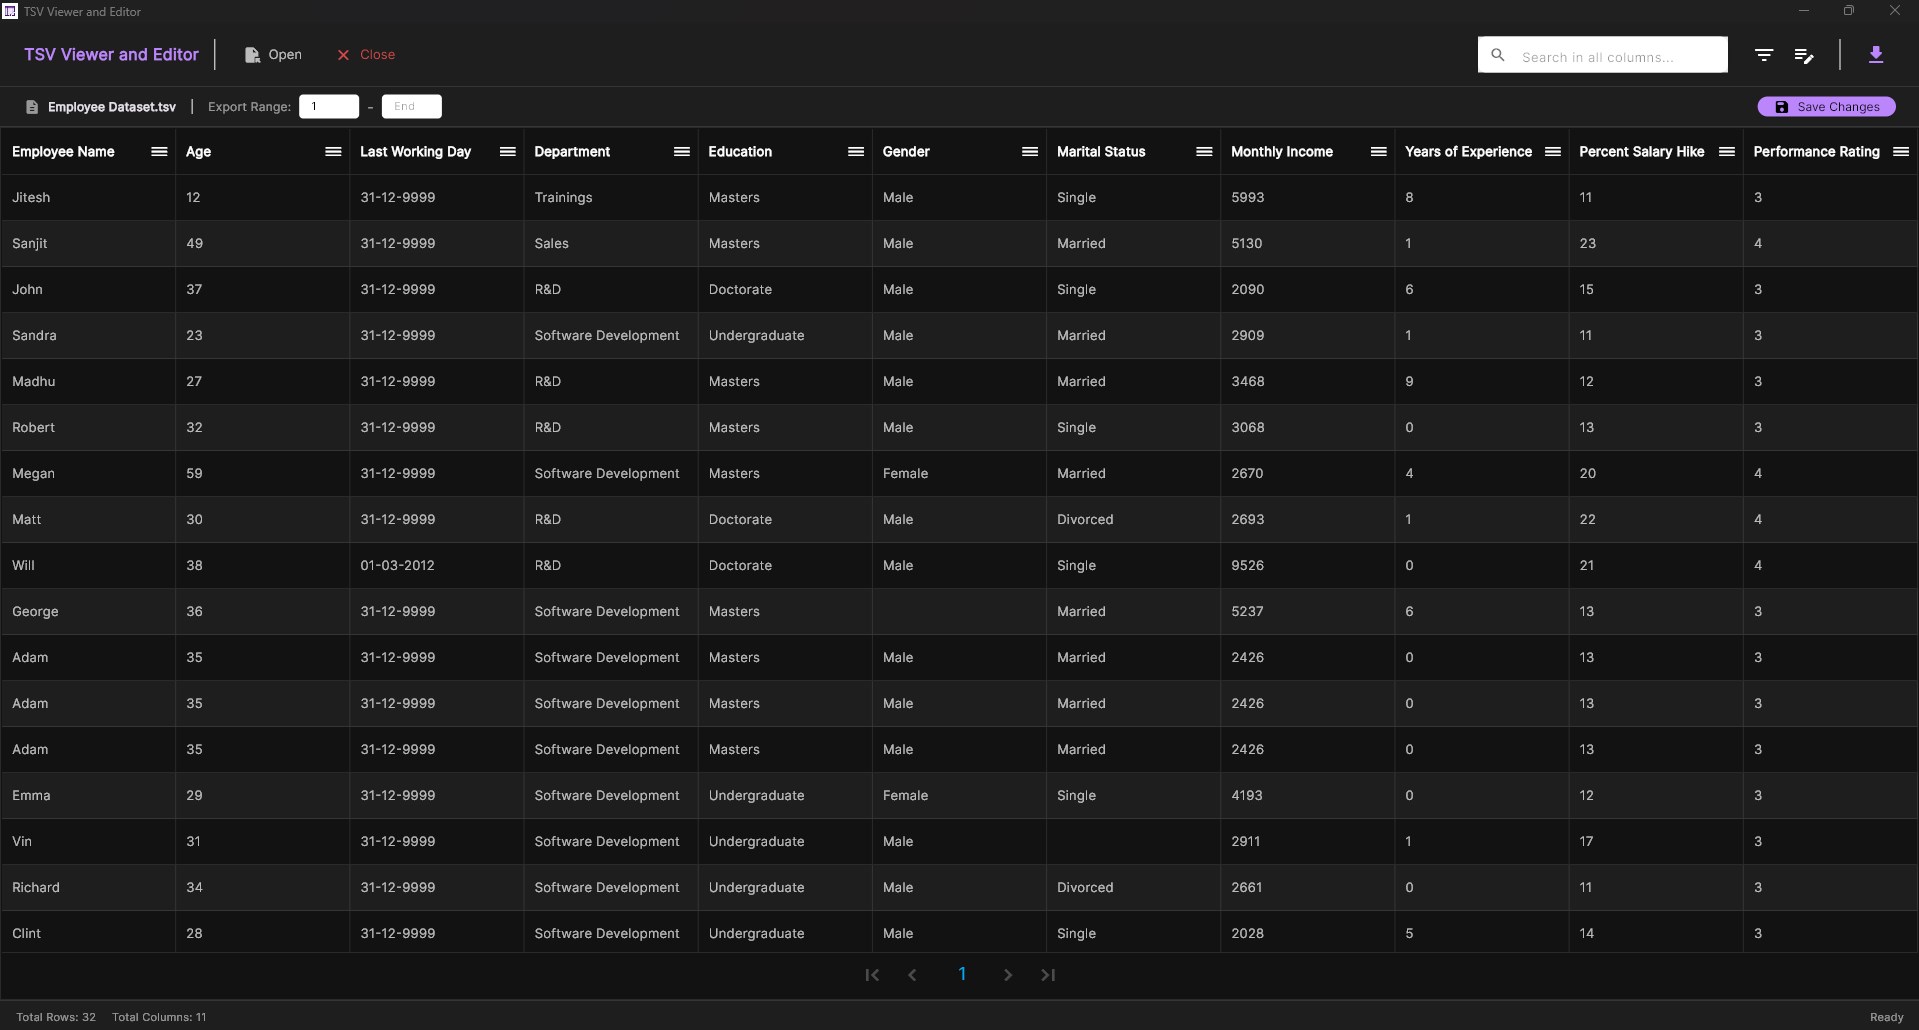The image size is (1919, 1030).
Task: Click the name cell Megan
Action: tap(88, 474)
